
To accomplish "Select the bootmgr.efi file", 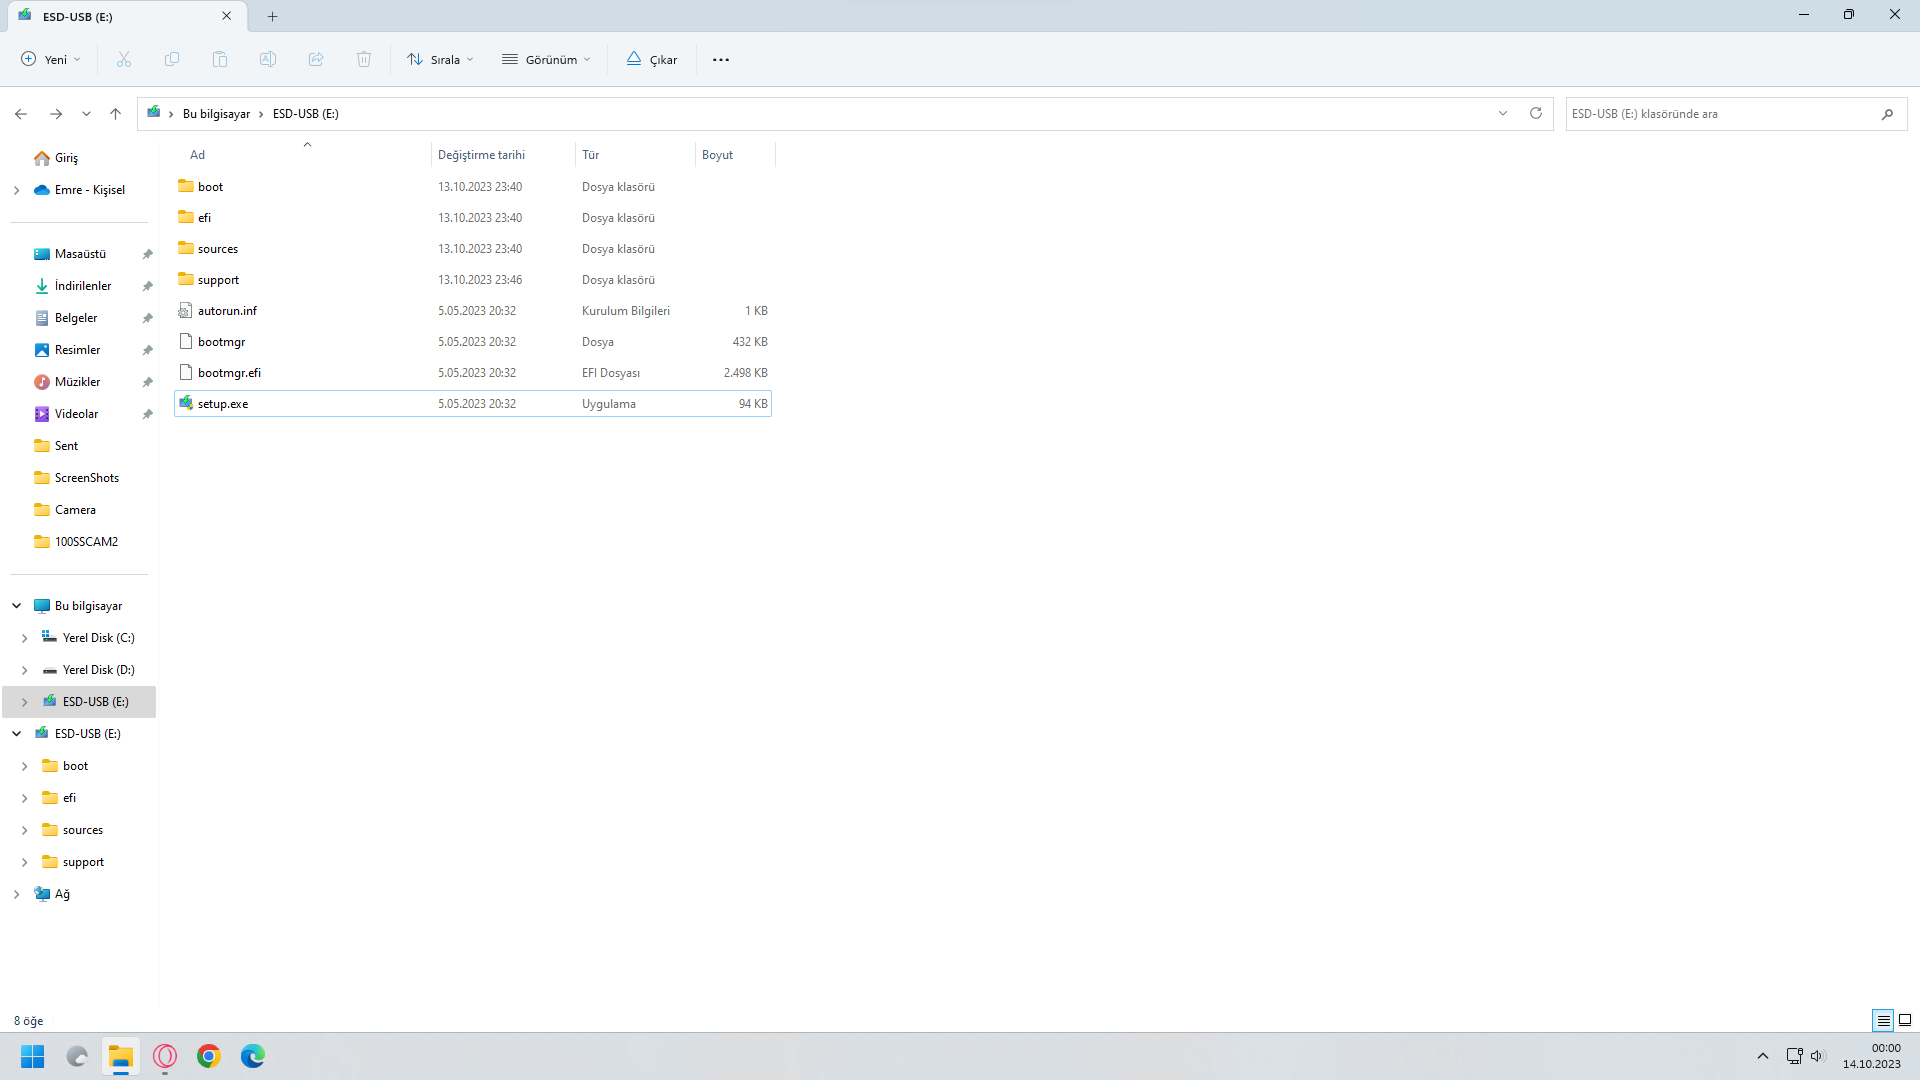I will [229, 373].
